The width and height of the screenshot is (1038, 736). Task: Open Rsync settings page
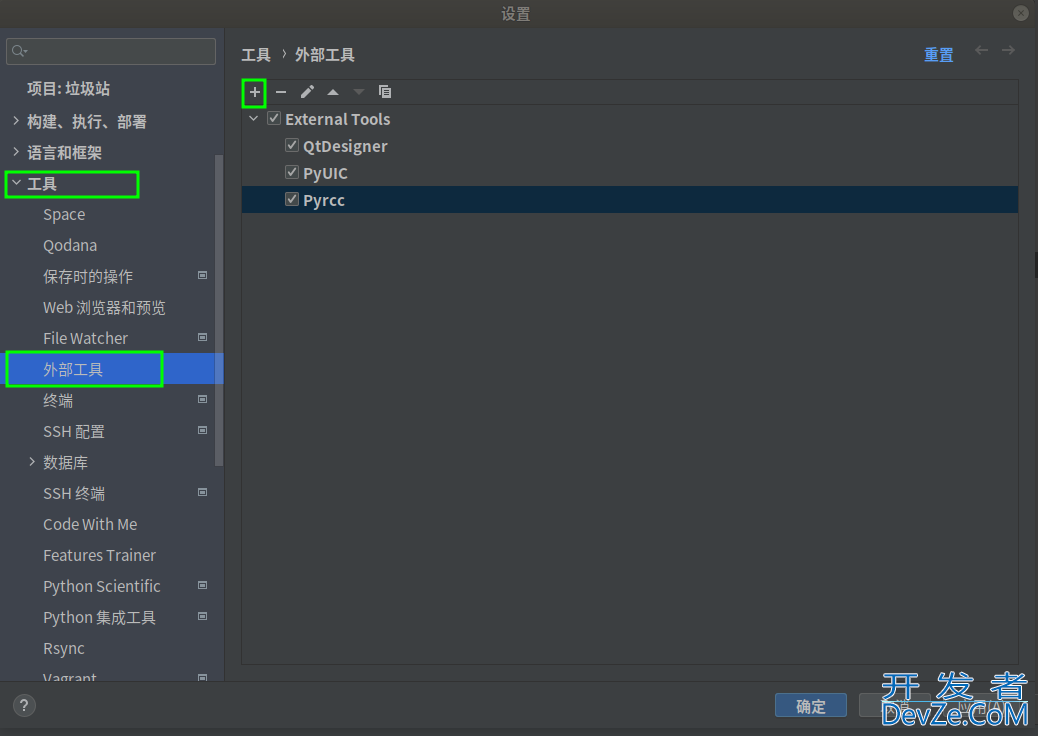point(64,649)
